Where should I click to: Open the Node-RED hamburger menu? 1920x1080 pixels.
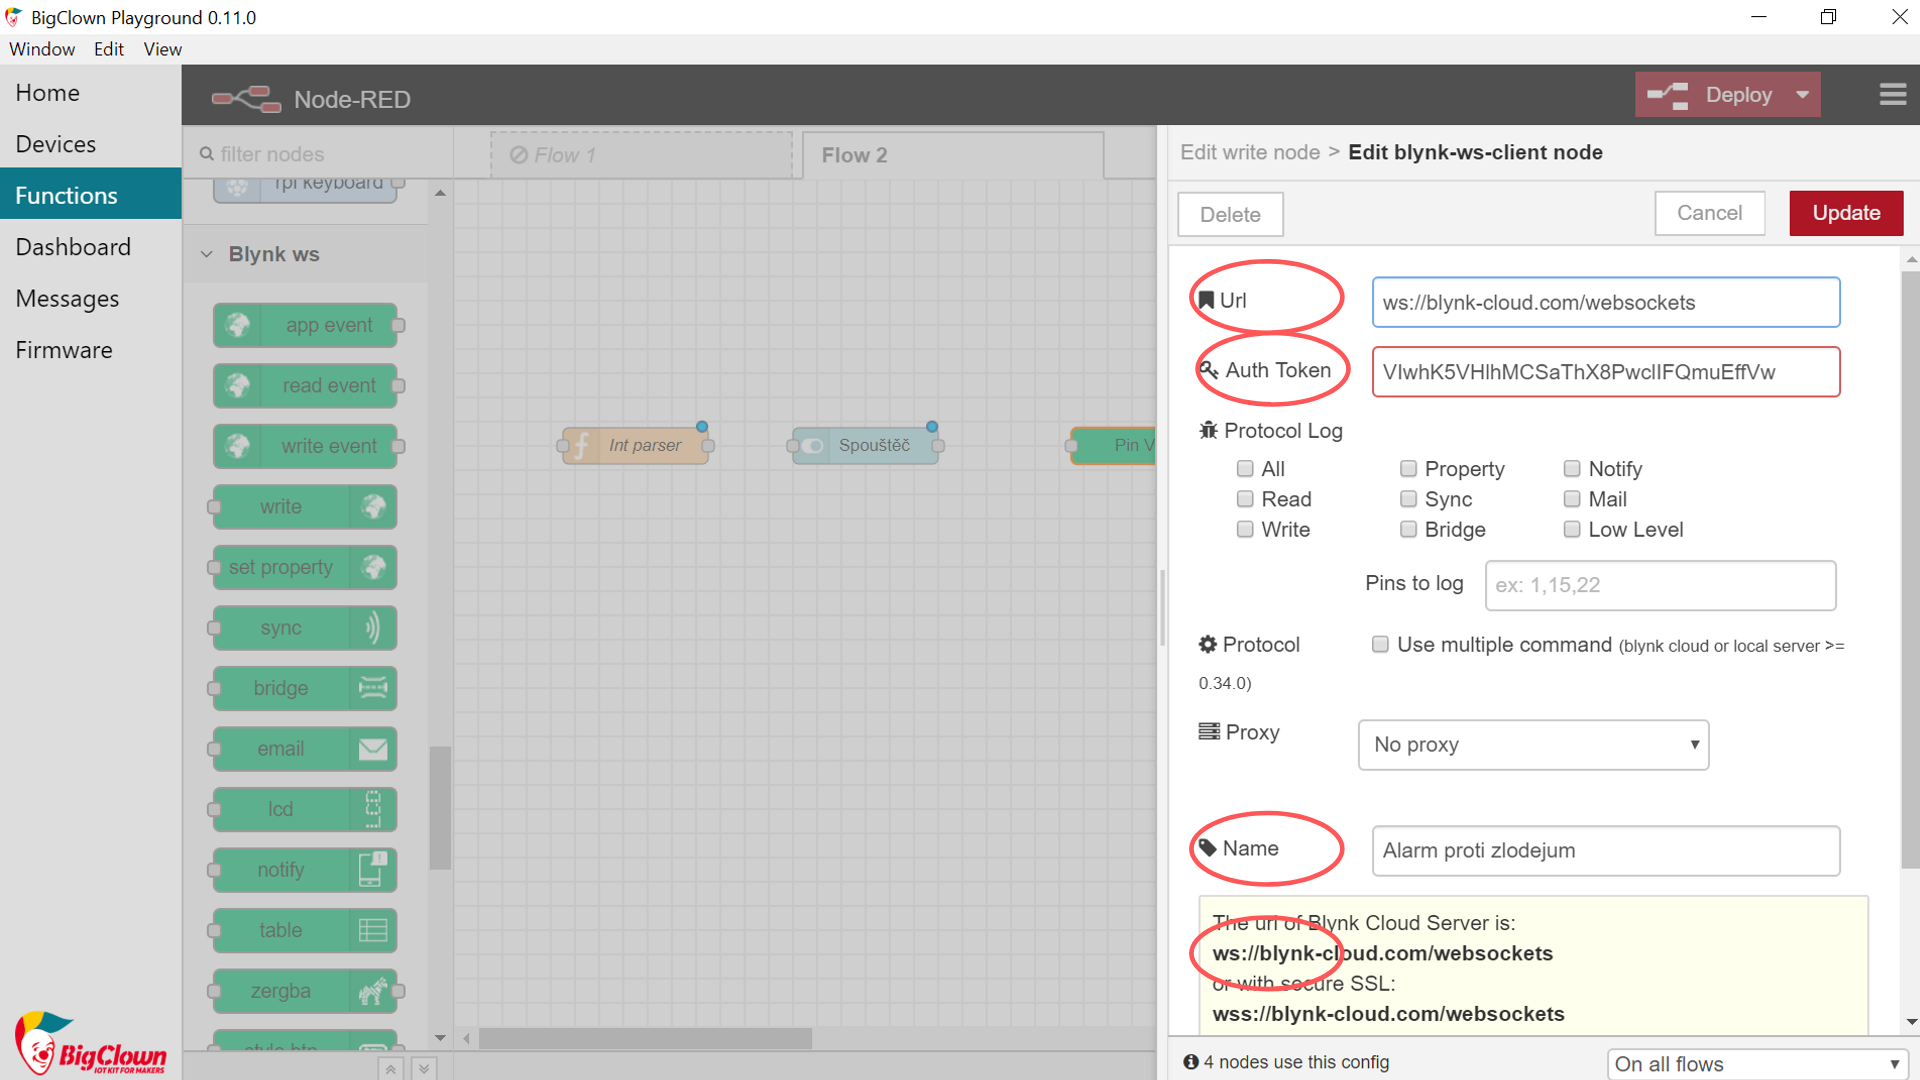point(1892,95)
